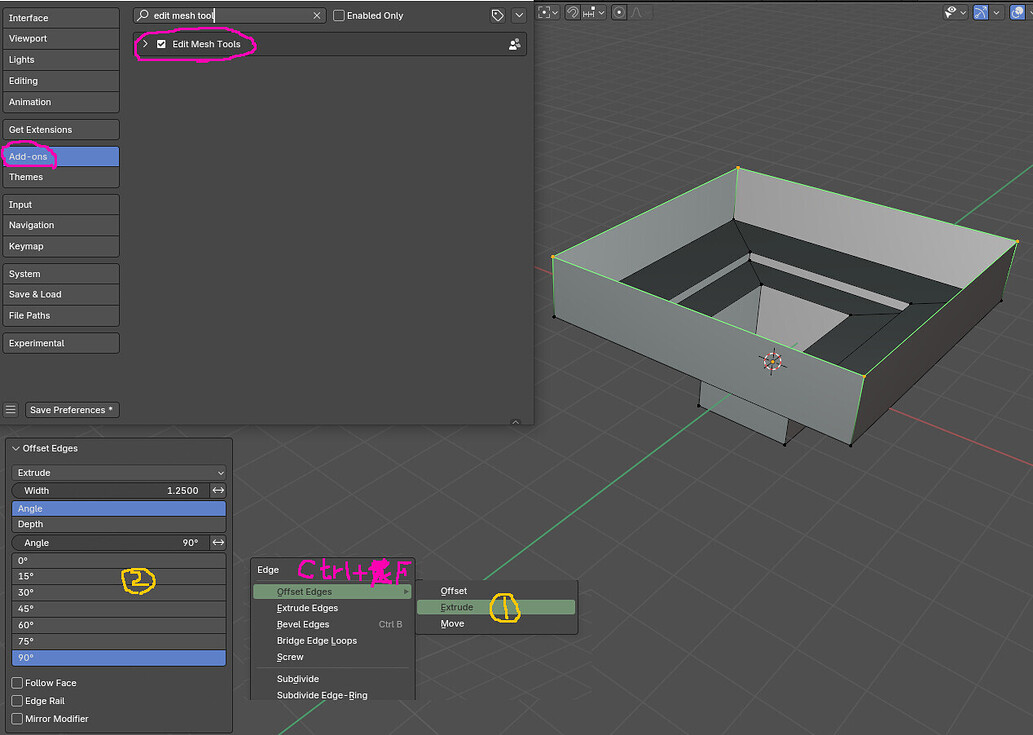Toggle the show overlays icon
Viewport: 1033px width, 735px height.
(1017, 12)
